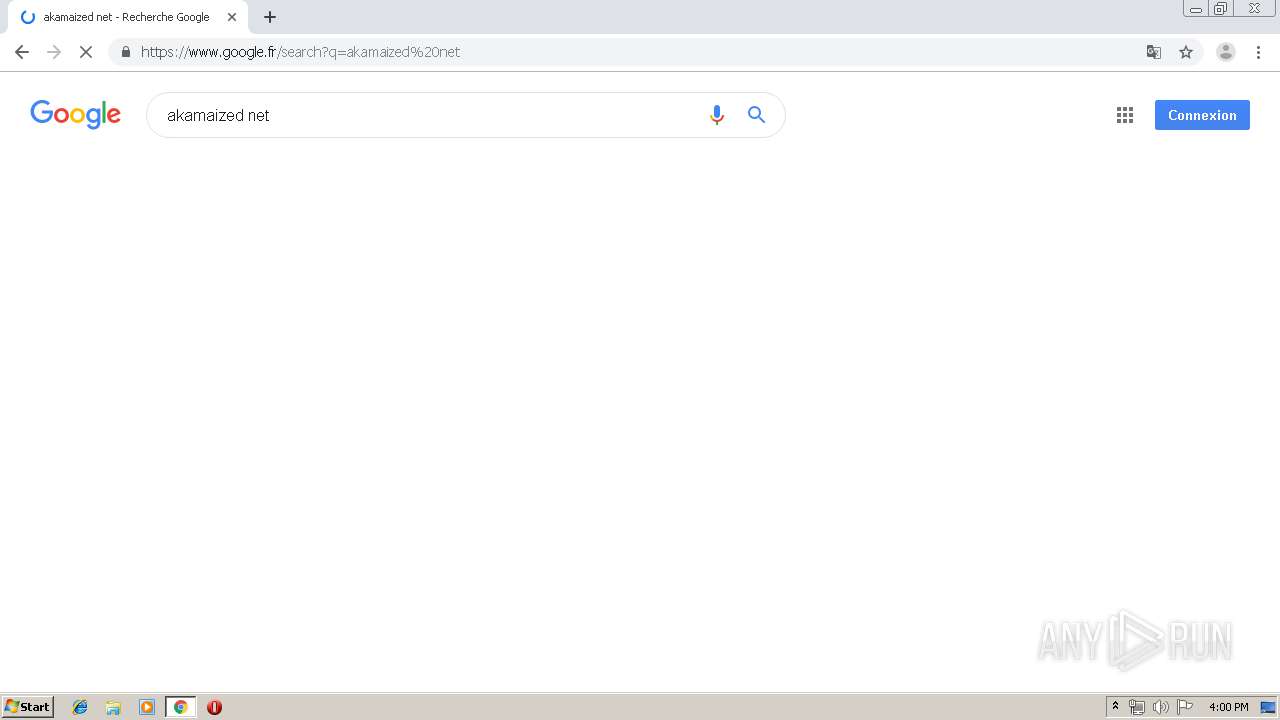Launch Internet Explorer from the taskbar
The height and width of the screenshot is (720, 1280).
[80, 707]
